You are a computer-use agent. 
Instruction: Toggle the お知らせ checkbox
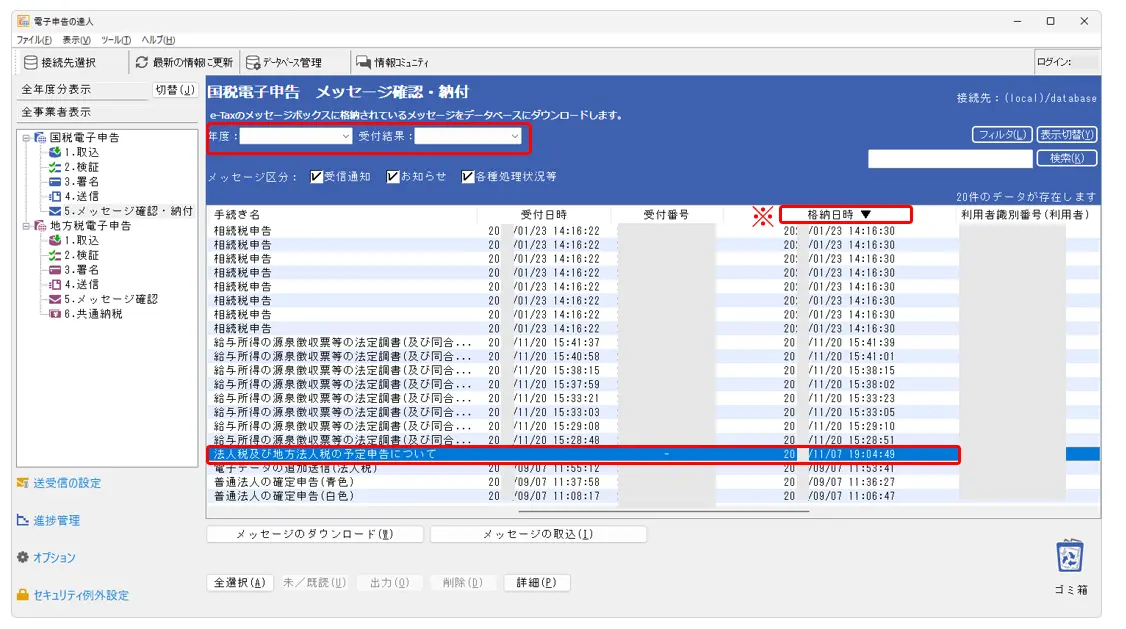(x=393, y=177)
